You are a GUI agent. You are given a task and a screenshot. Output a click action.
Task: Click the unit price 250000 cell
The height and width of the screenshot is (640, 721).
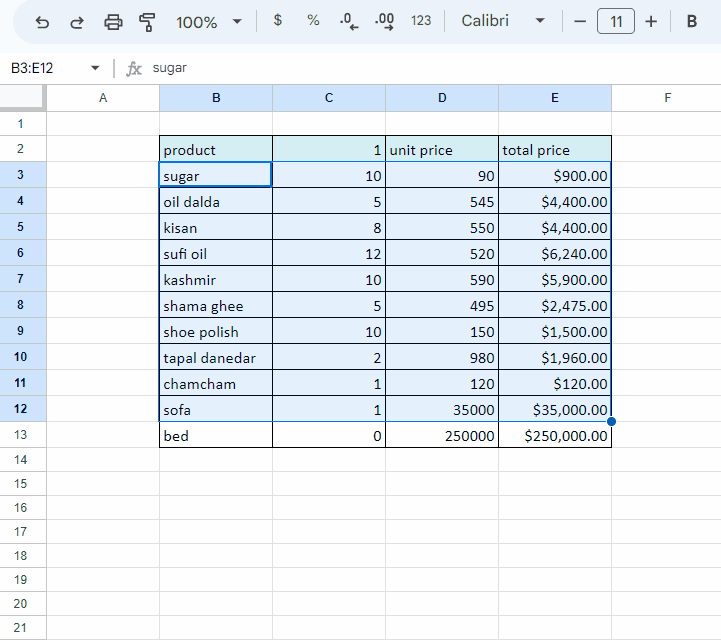click(442, 435)
